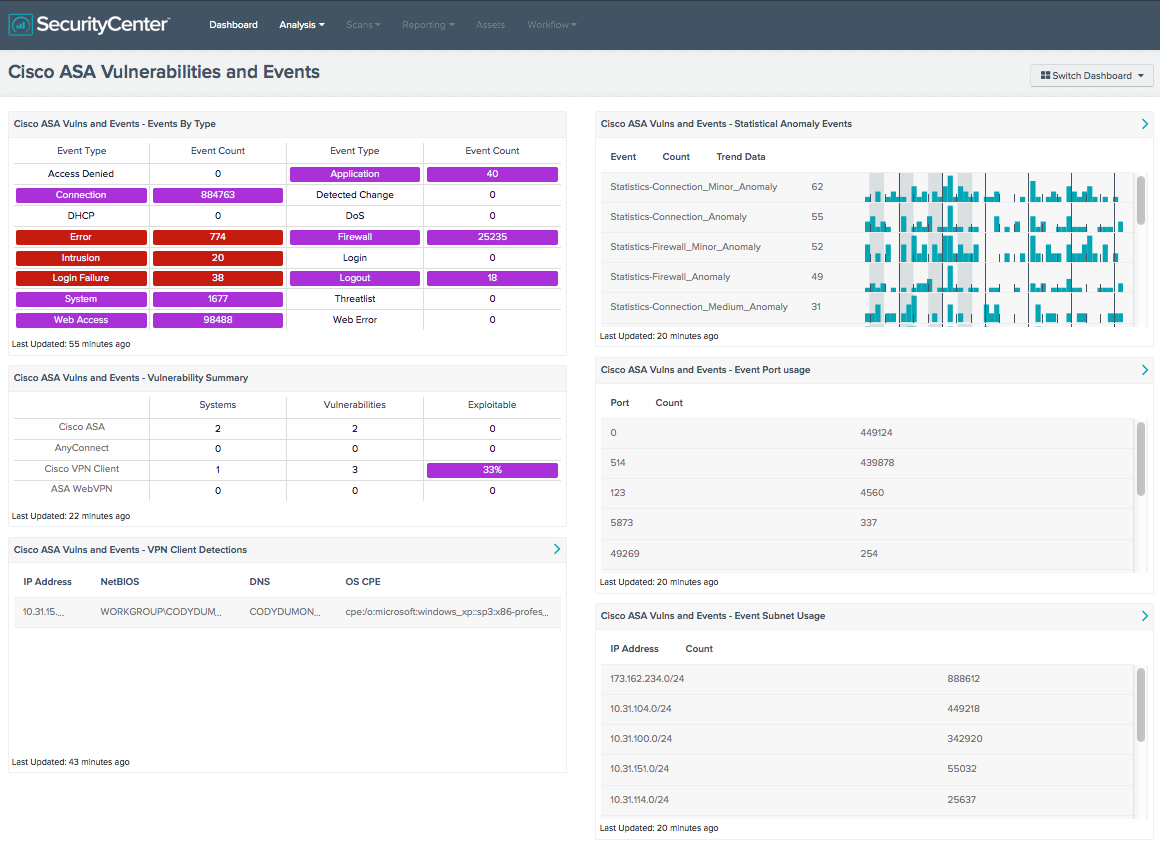The image size is (1160, 843).
Task: Click port 5873 row
Action: [867, 523]
